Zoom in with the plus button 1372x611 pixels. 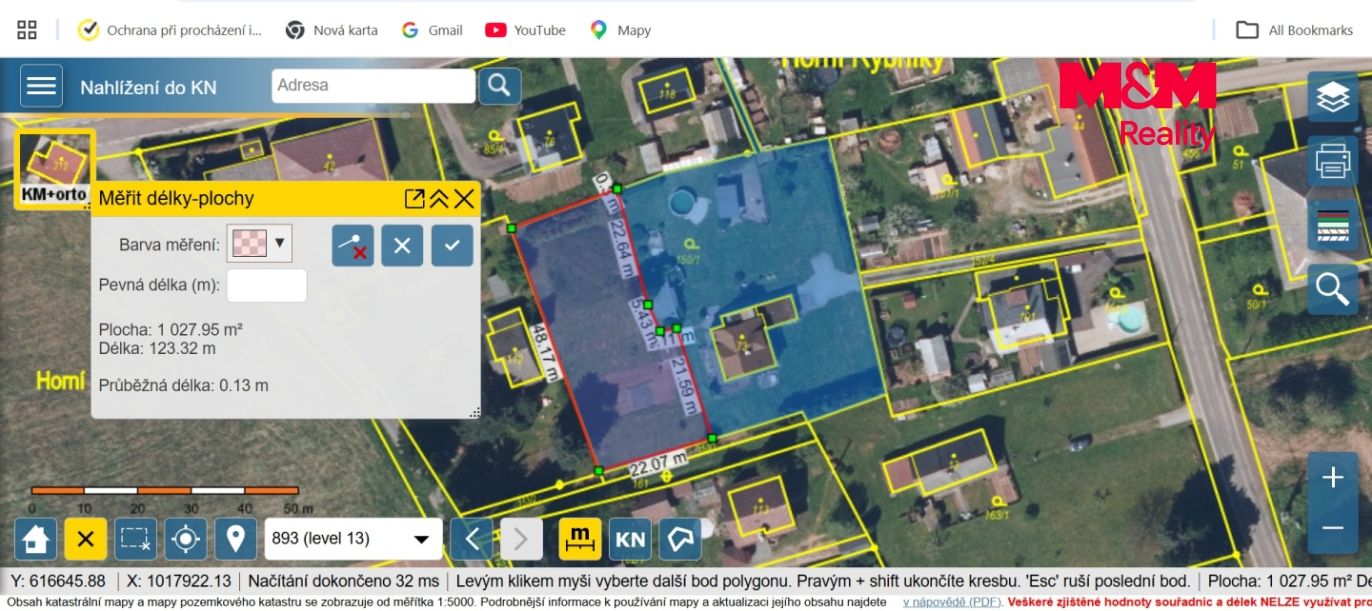(x=1333, y=478)
